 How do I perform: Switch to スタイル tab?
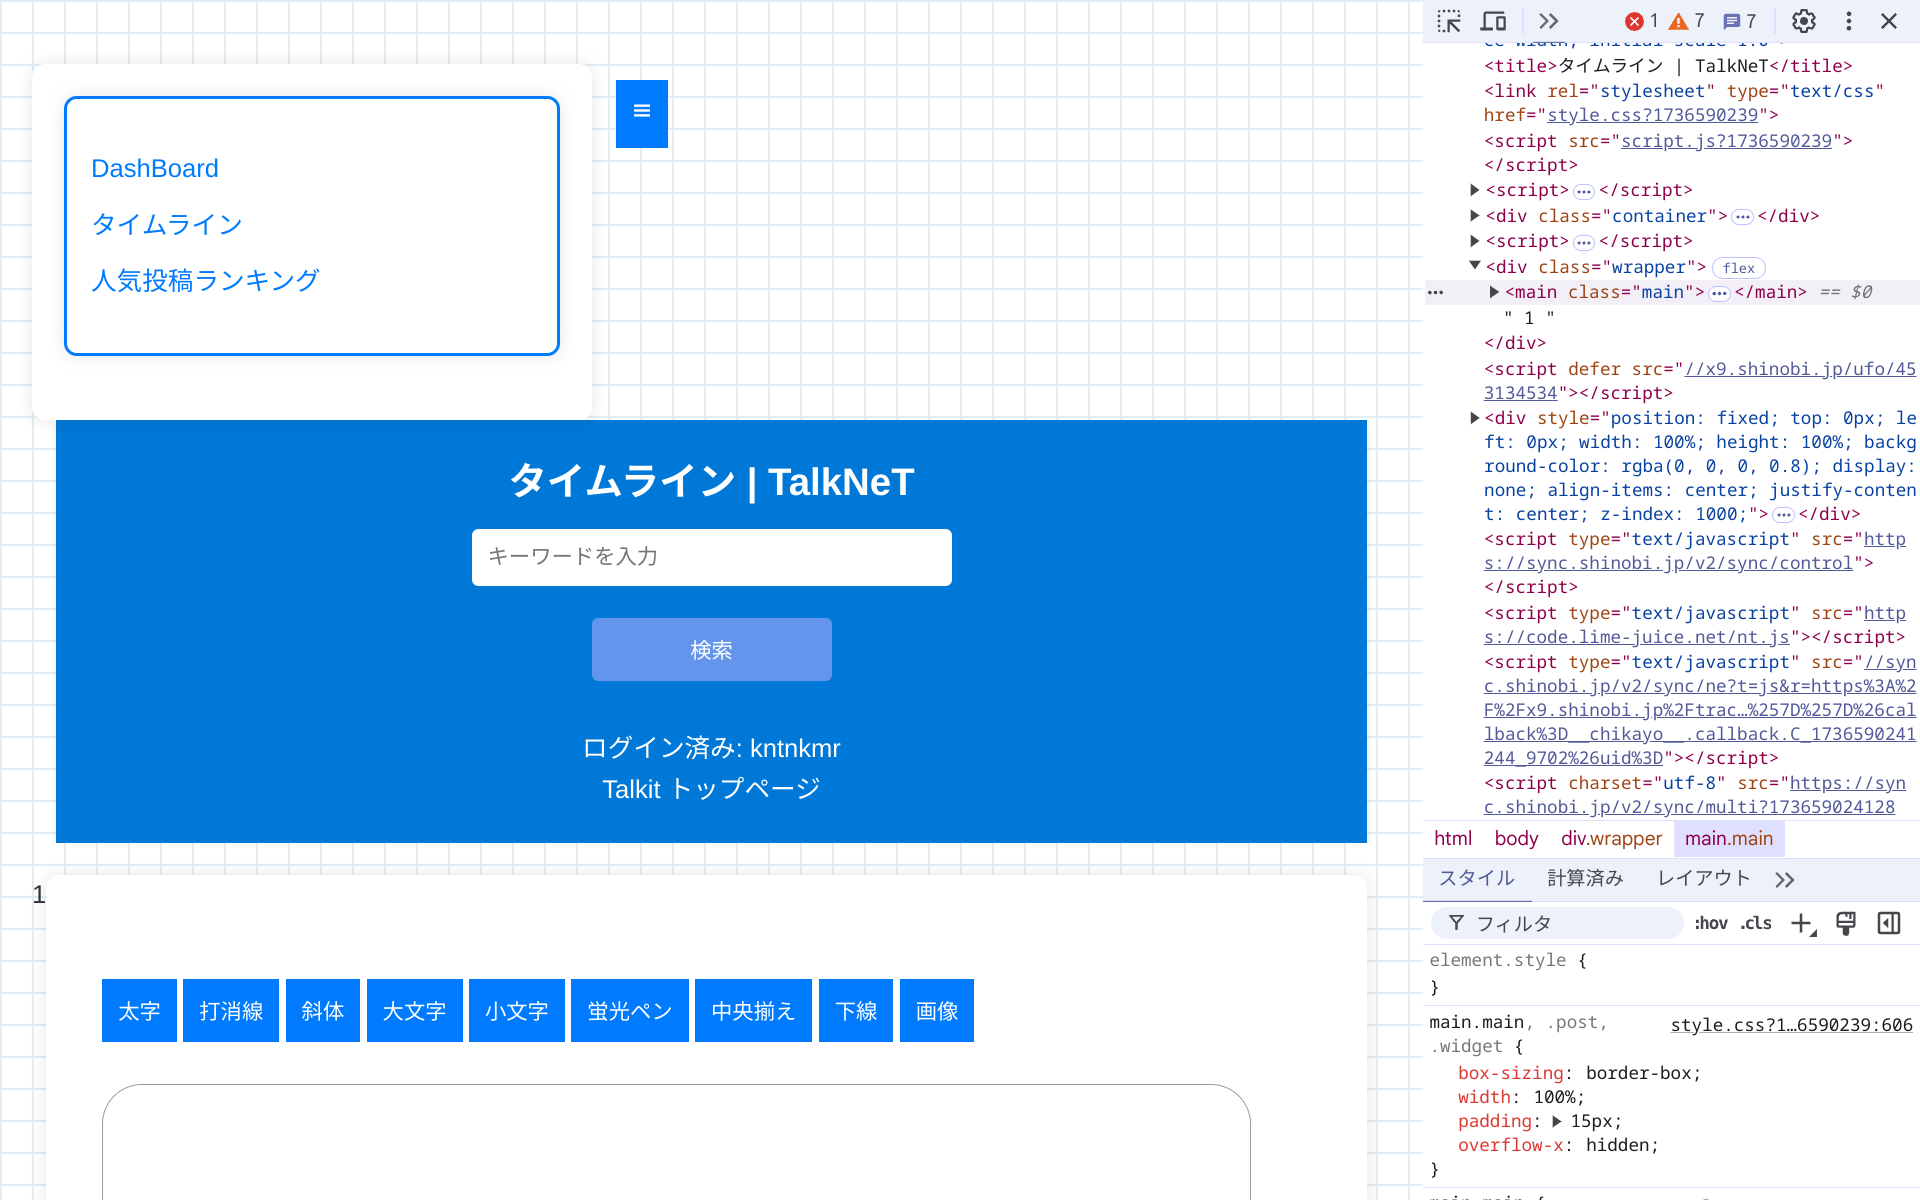[x=1477, y=878]
